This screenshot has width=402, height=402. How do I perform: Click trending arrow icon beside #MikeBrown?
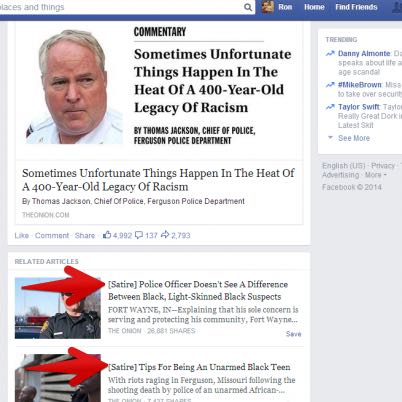pos(330,85)
